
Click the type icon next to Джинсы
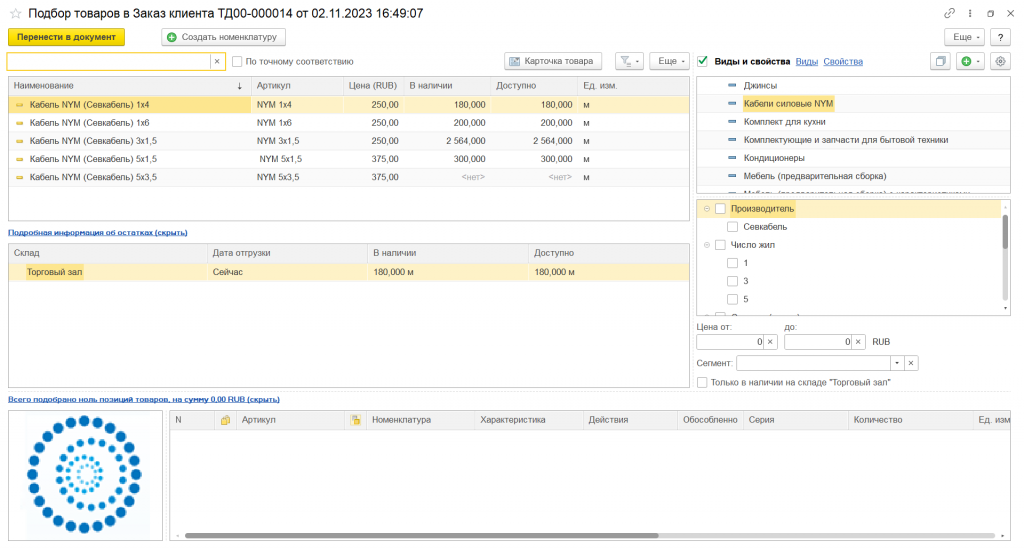(x=732, y=86)
